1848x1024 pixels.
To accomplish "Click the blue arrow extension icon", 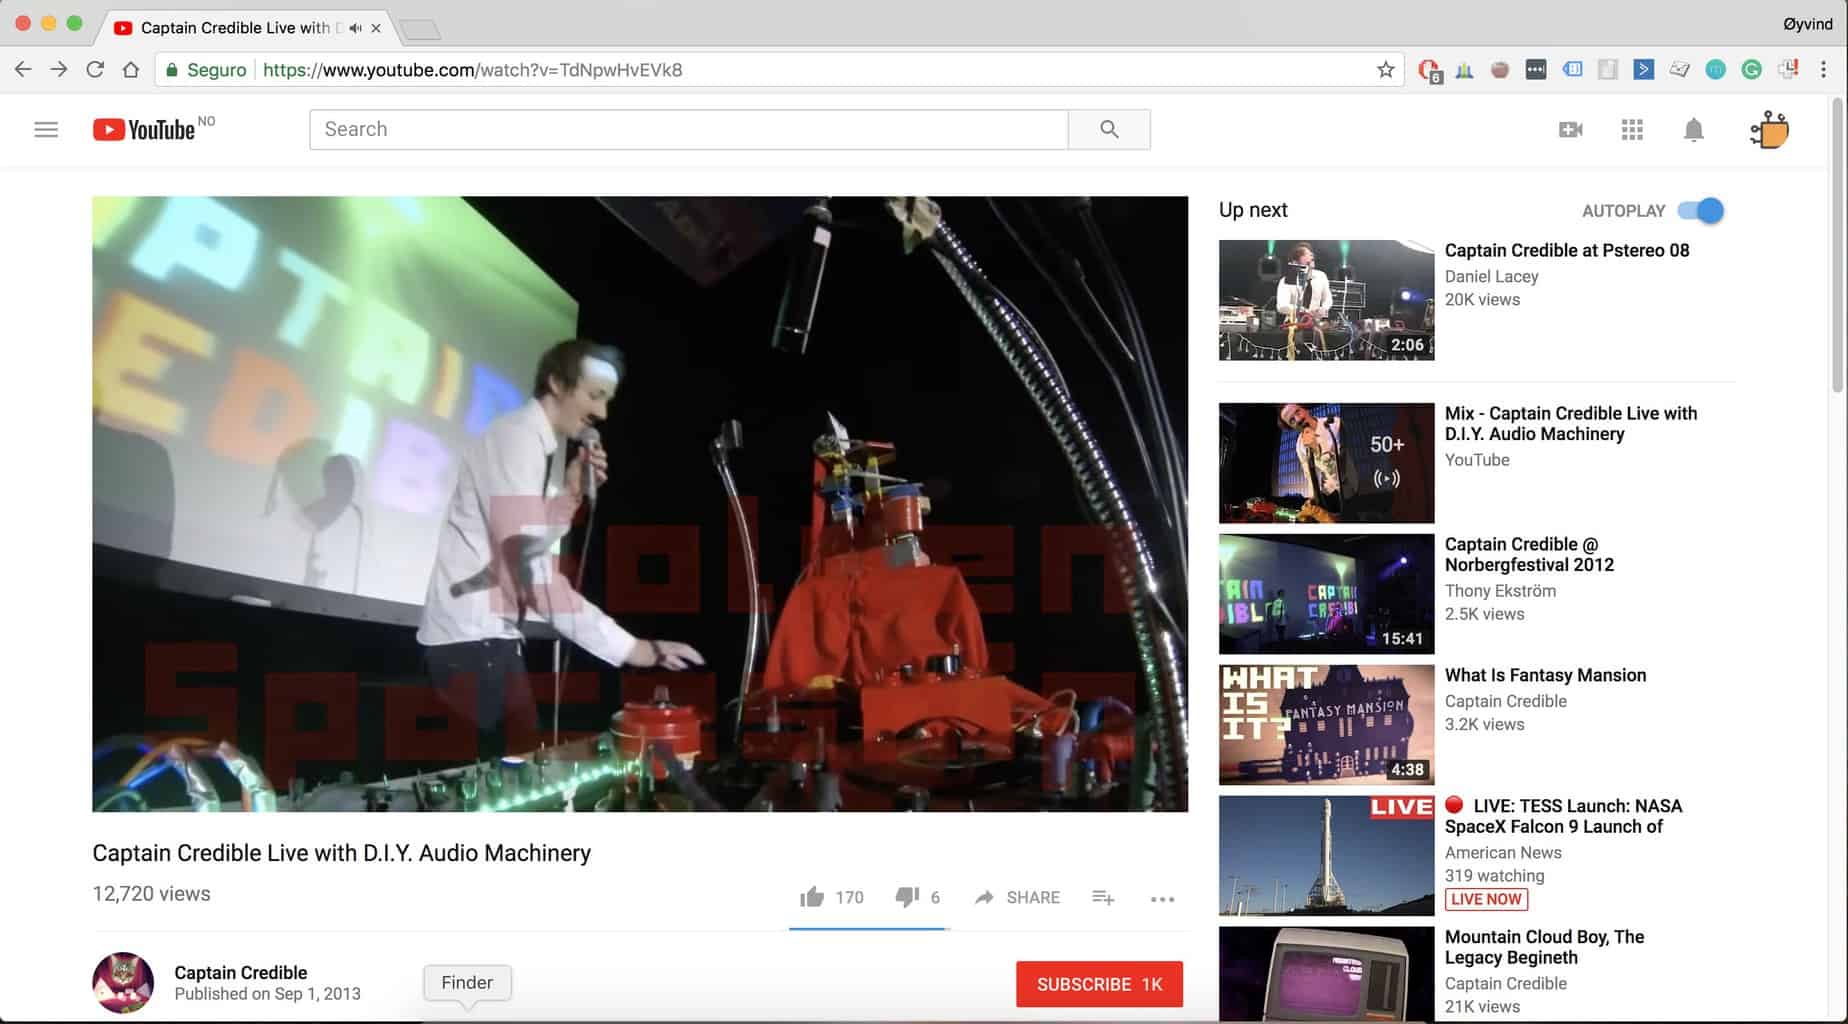I will (x=1643, y=70).
